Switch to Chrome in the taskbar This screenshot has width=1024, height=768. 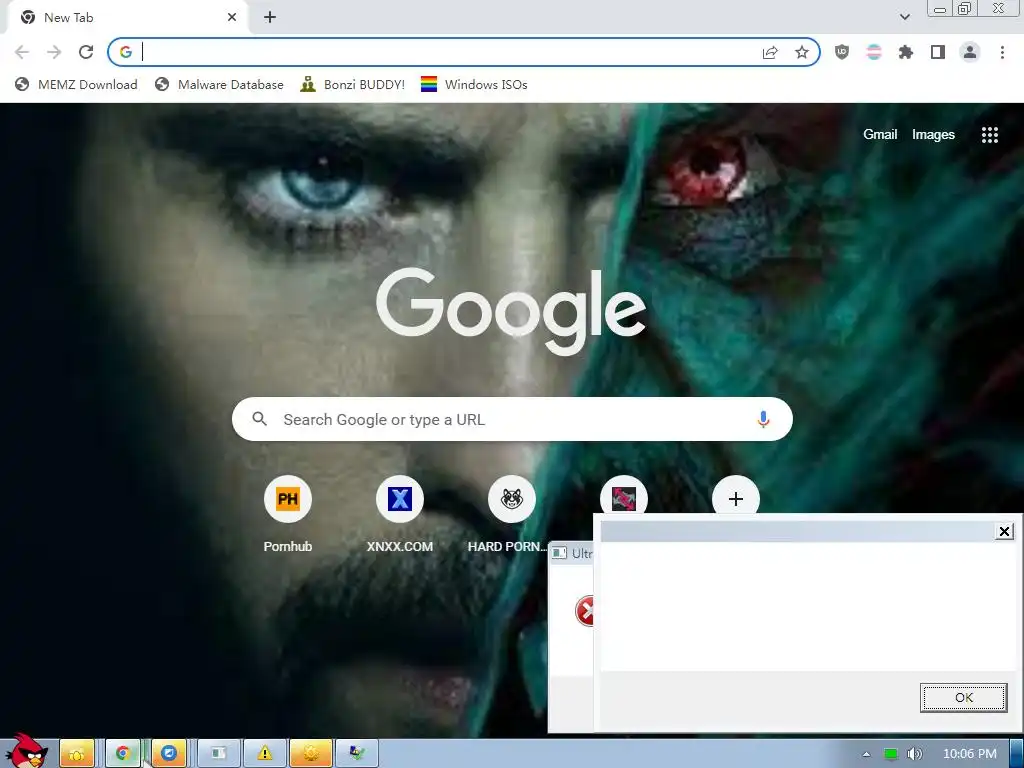(123, 754)
